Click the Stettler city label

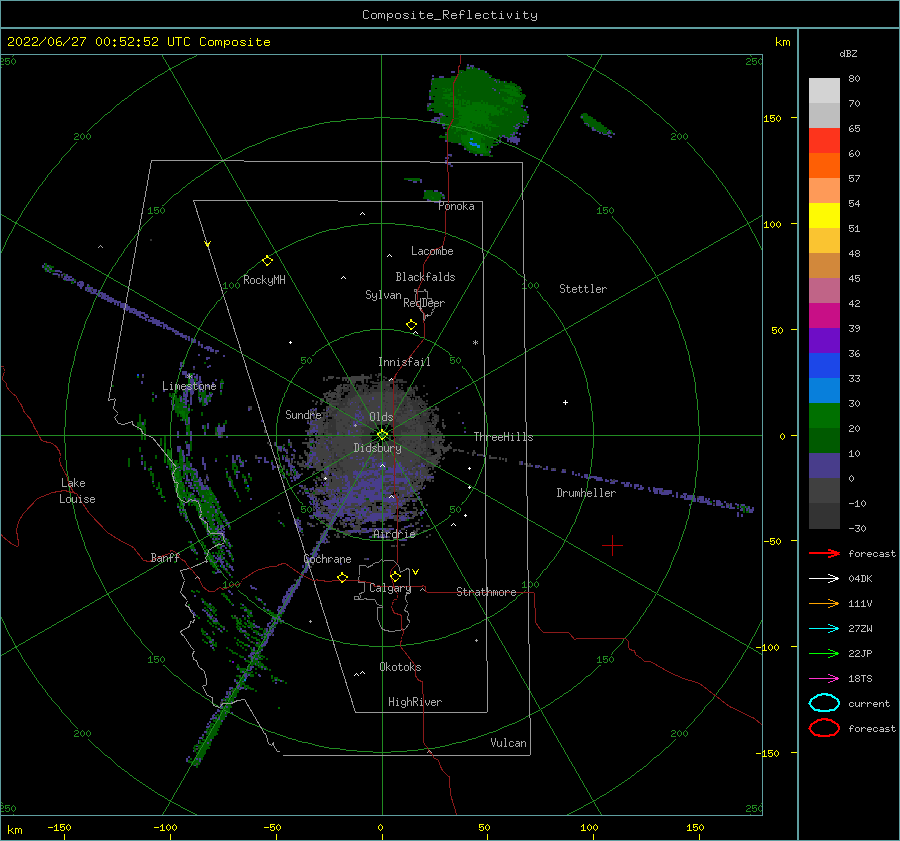click(x=583, y=289)
